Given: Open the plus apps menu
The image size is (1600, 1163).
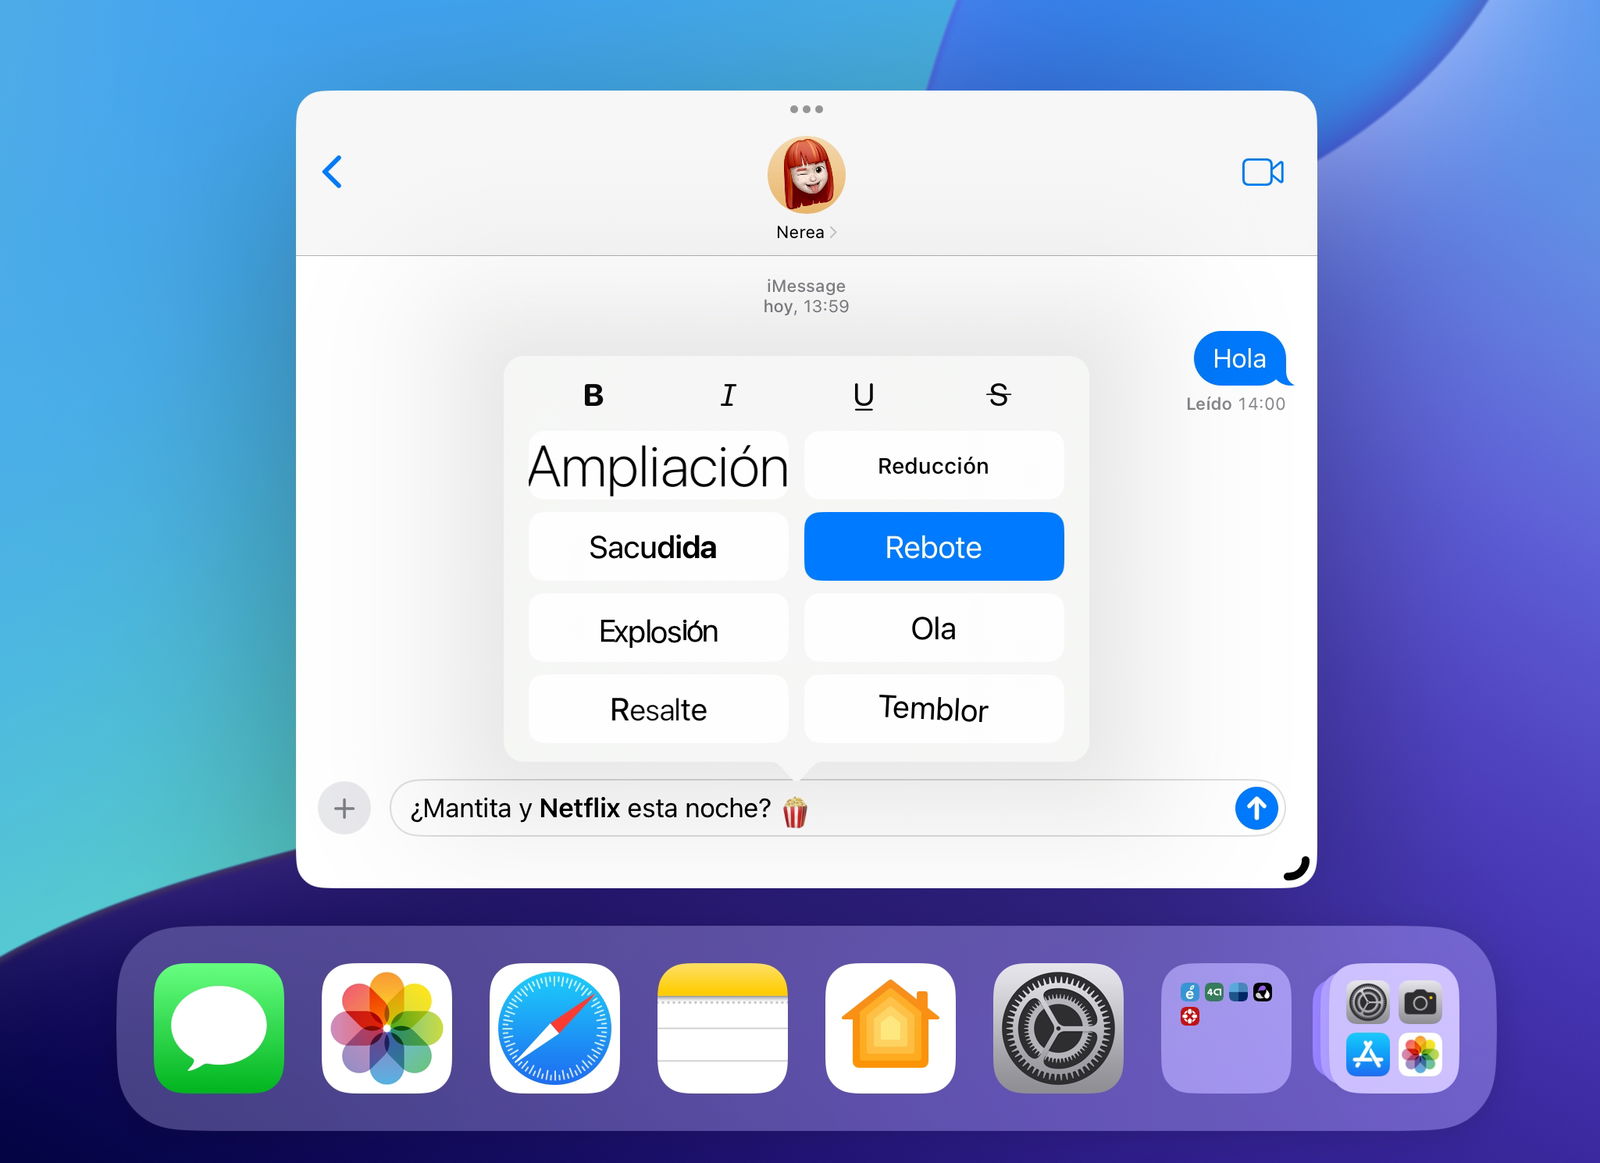Looking at the screenshot, I should [x=344, y=808].
